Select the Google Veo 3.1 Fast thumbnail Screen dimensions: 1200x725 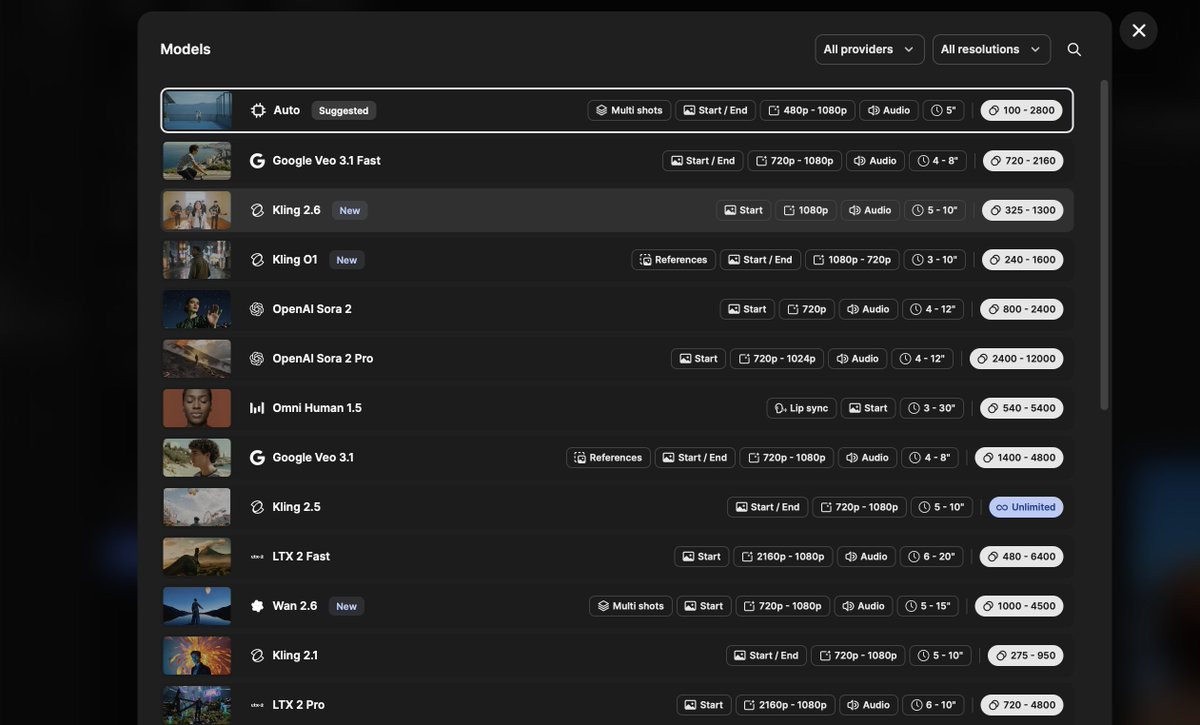(x=197, y=160)
